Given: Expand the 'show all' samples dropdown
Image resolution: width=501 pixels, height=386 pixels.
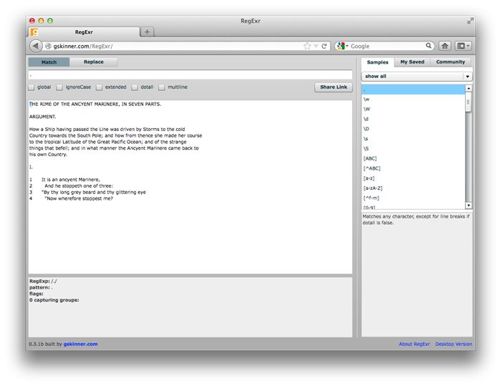Looking at the screenshot, I should pos(417,76).
